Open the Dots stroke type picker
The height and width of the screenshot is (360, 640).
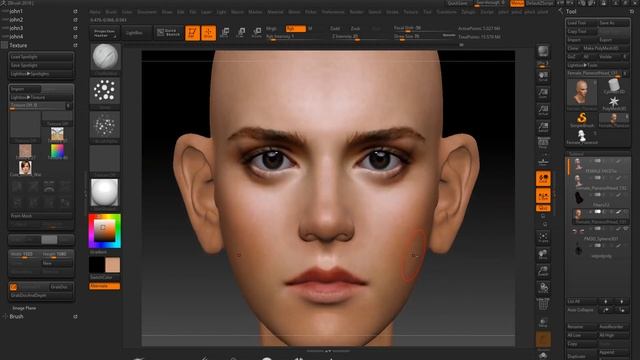point(105,92)
